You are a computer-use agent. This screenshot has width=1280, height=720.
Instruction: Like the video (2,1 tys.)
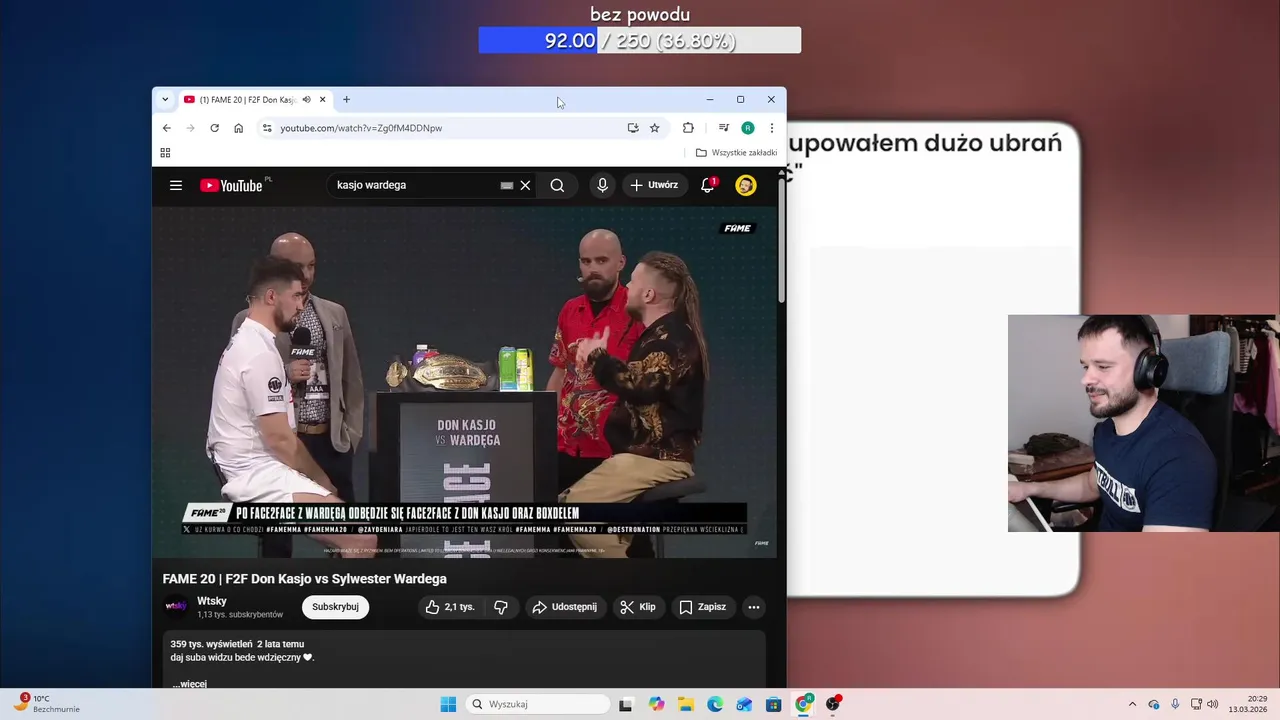point(450,607)
